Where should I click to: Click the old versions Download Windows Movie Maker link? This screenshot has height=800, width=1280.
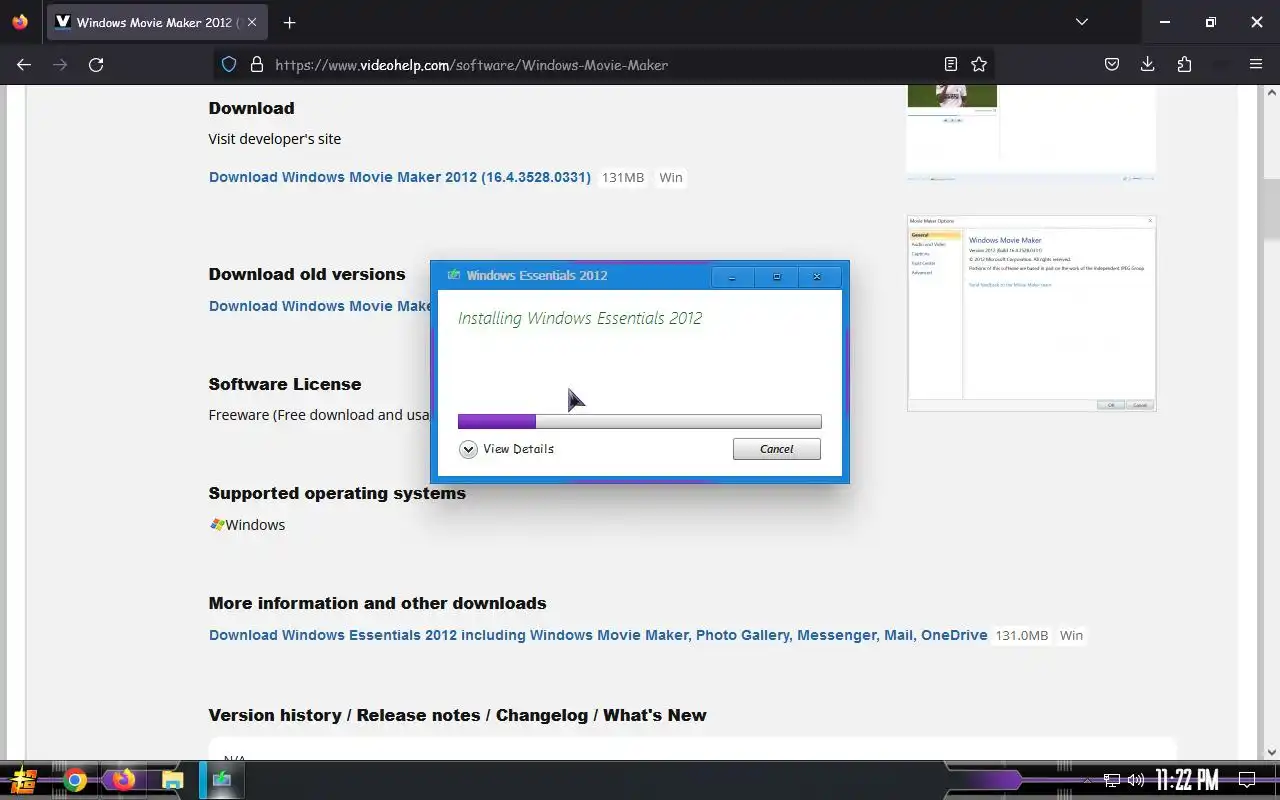coord(320,306)
